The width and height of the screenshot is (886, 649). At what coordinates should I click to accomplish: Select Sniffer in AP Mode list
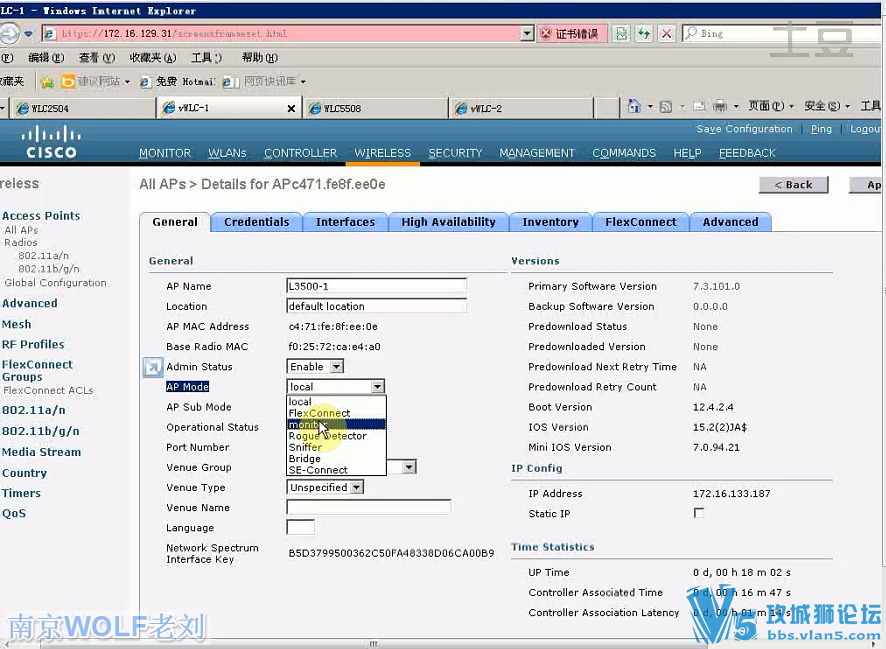[336, 447]
